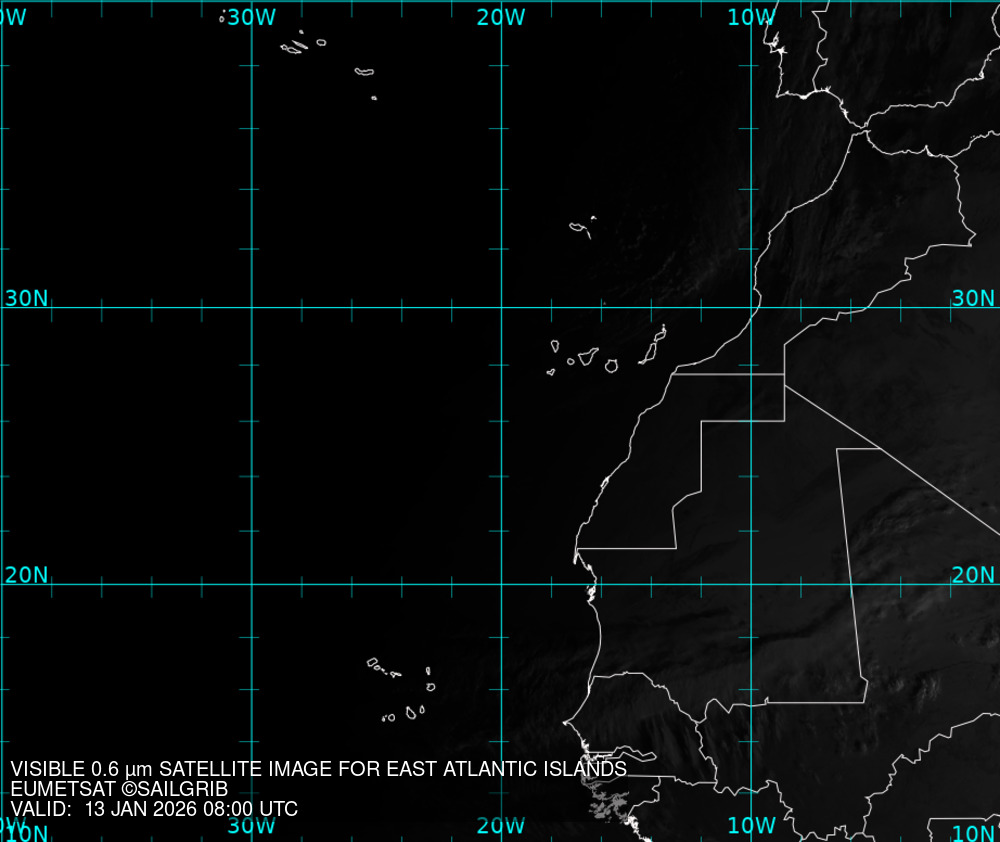Click the Cape Verde islands cluster
The width and height of the screenshot is (1000, 842).
click(402, 690)
